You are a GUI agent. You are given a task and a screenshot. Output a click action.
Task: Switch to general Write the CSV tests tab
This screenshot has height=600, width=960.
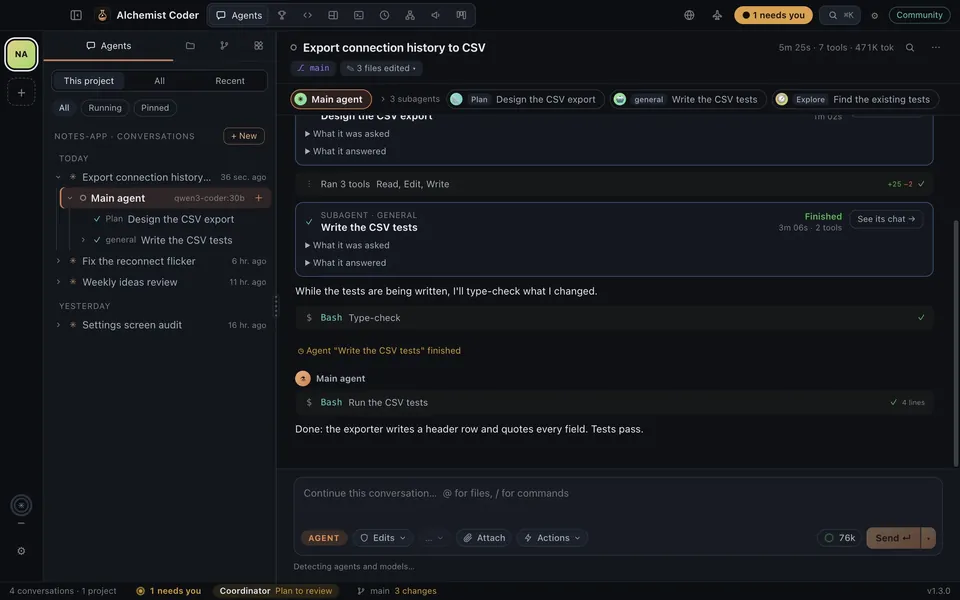click(688, 99)
